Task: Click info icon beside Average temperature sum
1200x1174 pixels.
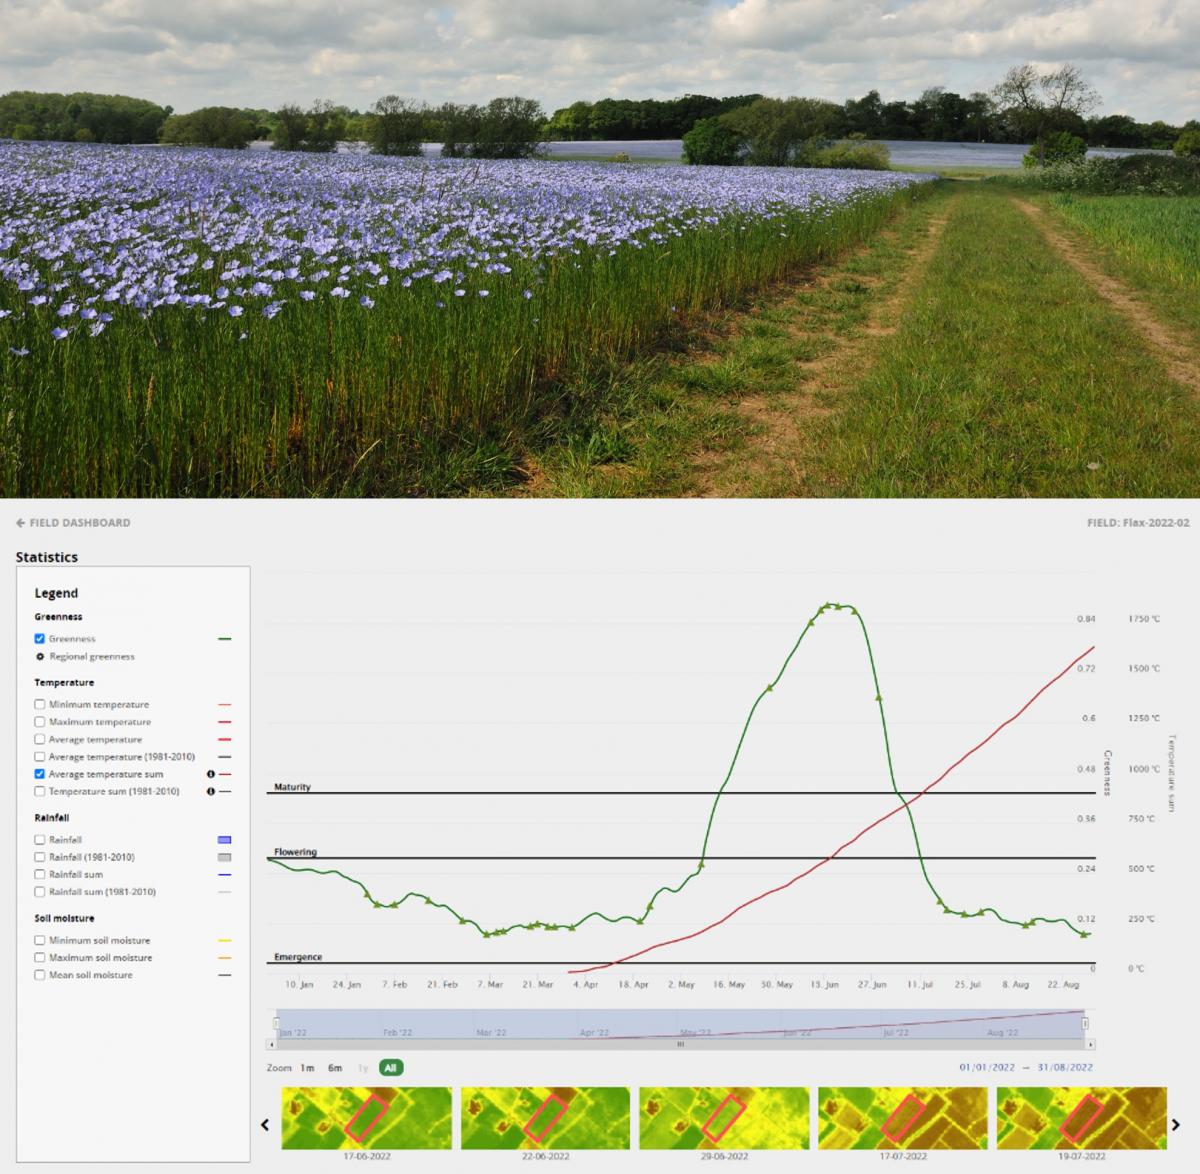Action: coord(211,774)
